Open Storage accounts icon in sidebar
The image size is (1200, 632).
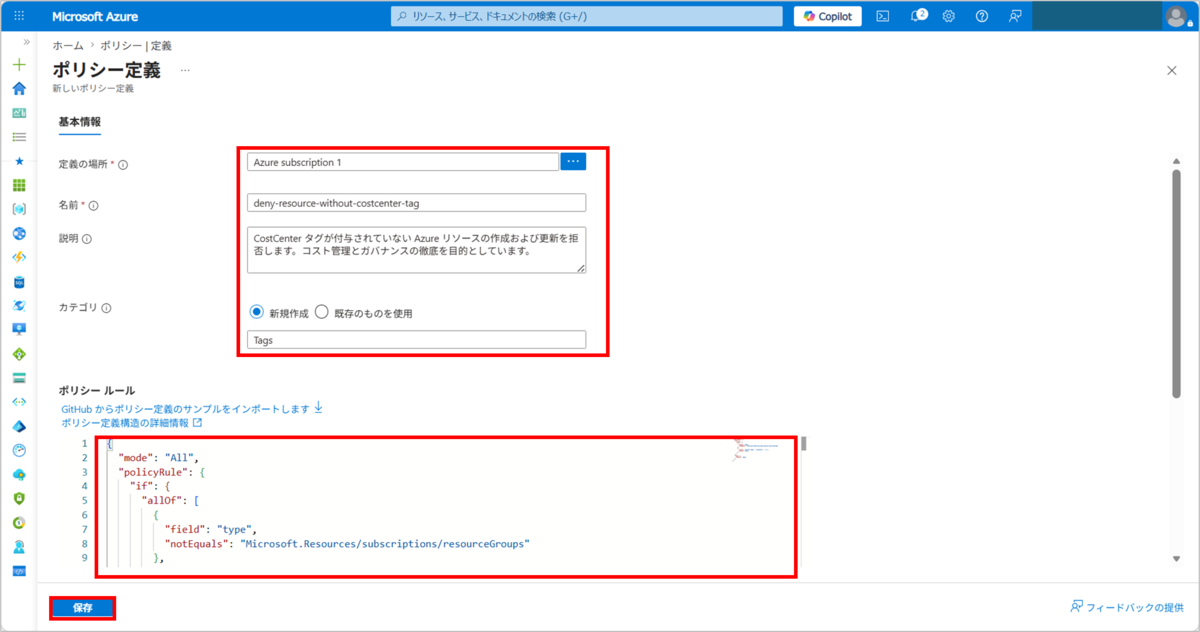[19, 378]
